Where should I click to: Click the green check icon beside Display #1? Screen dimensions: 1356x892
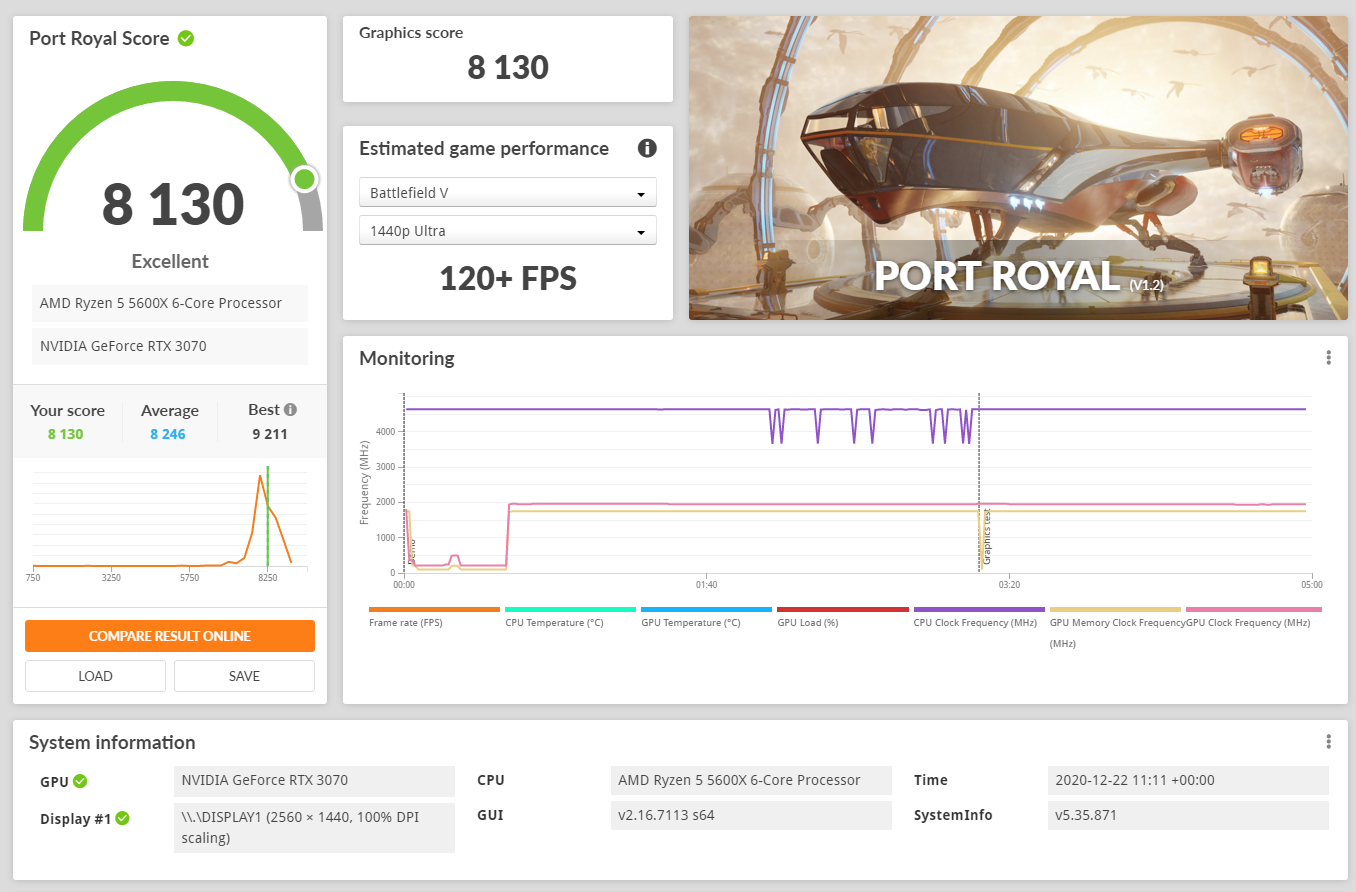coord(122,818)
